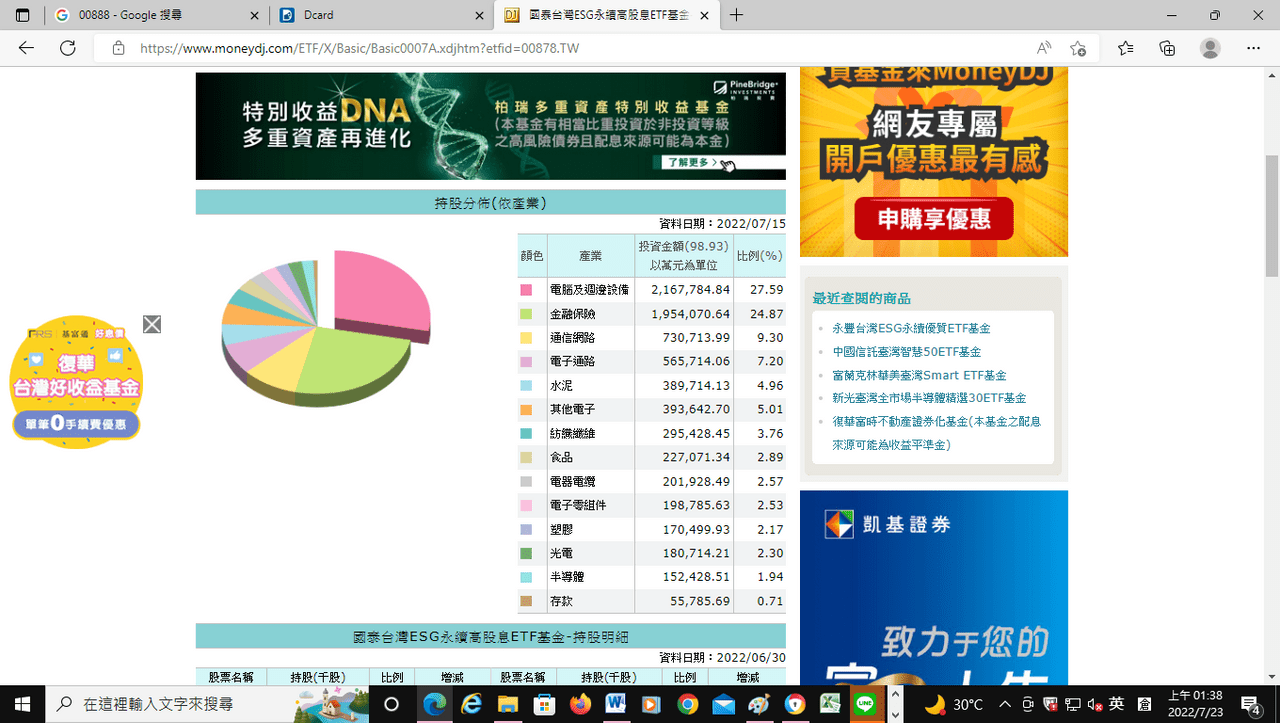This screenshot has height=723, width=1280.
Task: Open the Collections panel
Action: pyautogui.click(x=1167, y=48)
